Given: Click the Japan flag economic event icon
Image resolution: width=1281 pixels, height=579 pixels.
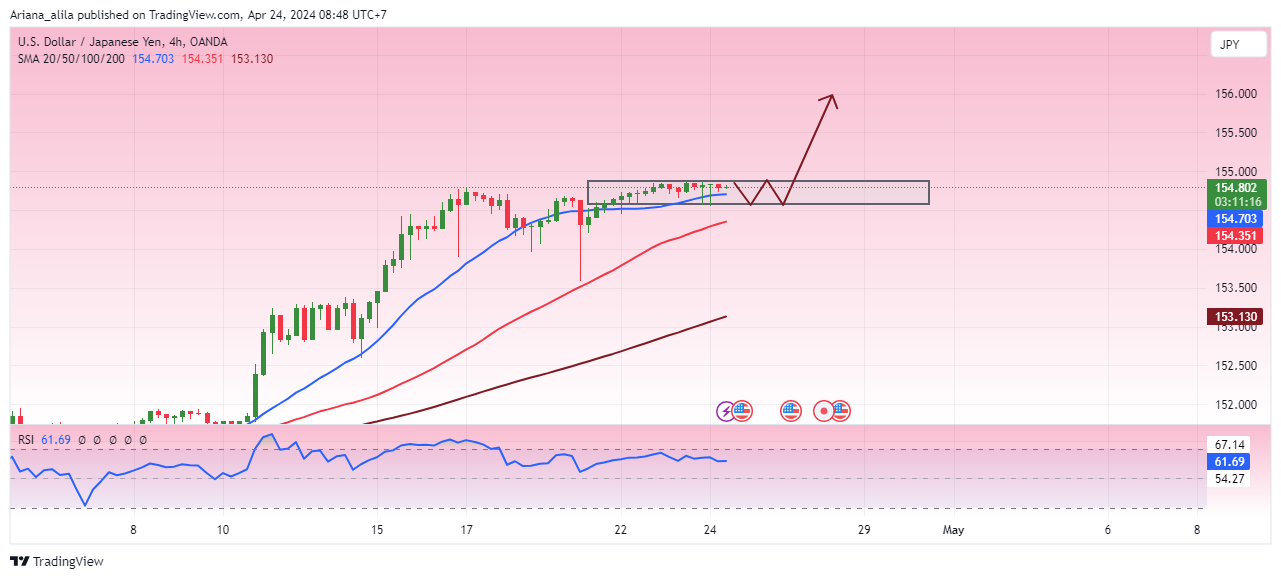Looking at the screenshot, I should 824,410.
